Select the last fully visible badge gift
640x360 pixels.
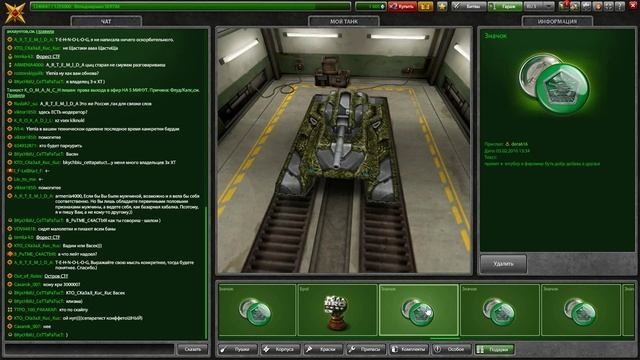(580, 310)
